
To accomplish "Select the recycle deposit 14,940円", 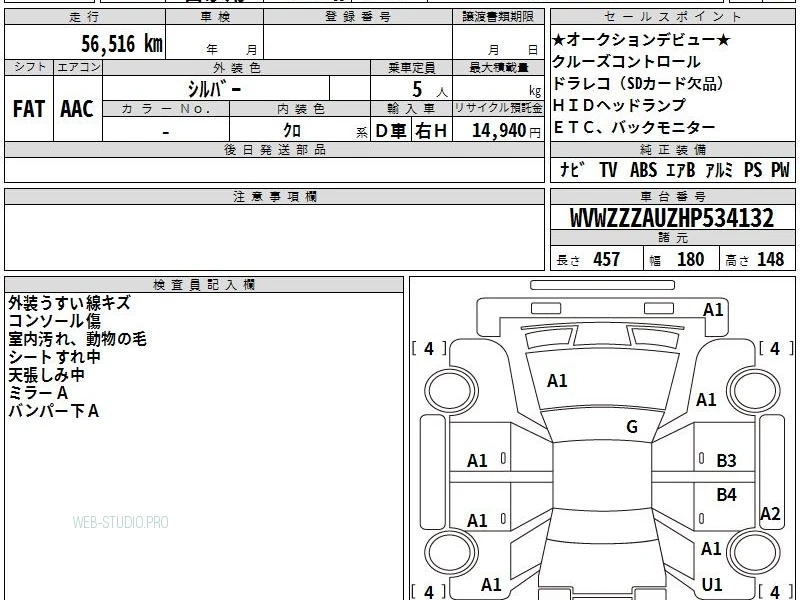I will tap(506, 131).
